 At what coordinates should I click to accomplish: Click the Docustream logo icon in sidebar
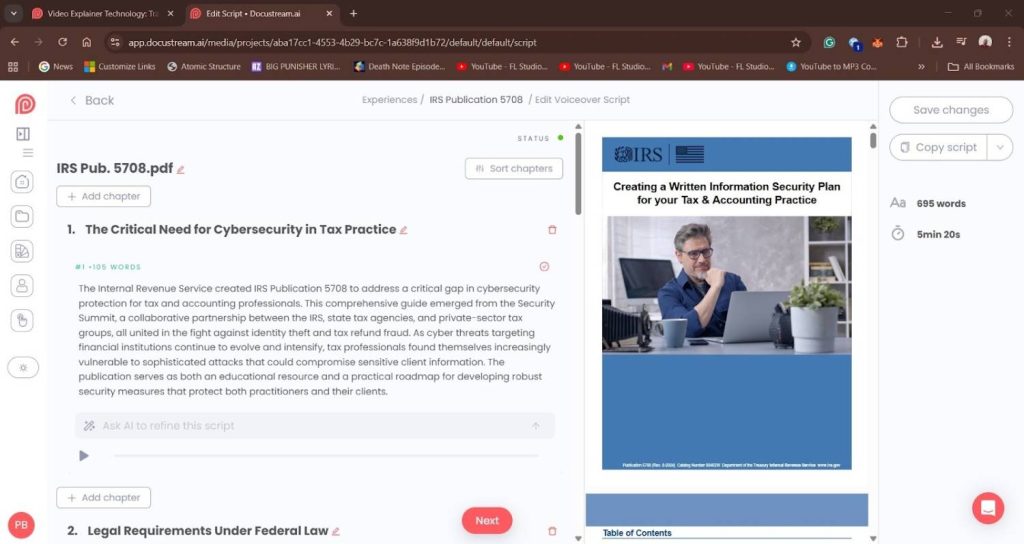25,104
